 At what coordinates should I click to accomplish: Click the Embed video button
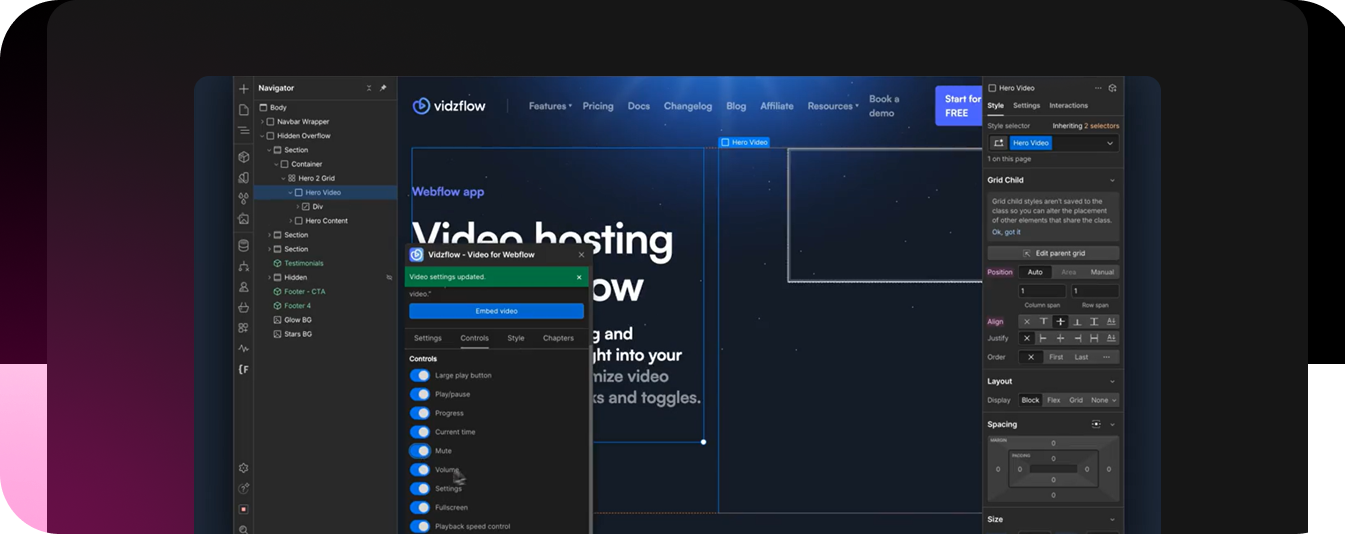(496, 311)
